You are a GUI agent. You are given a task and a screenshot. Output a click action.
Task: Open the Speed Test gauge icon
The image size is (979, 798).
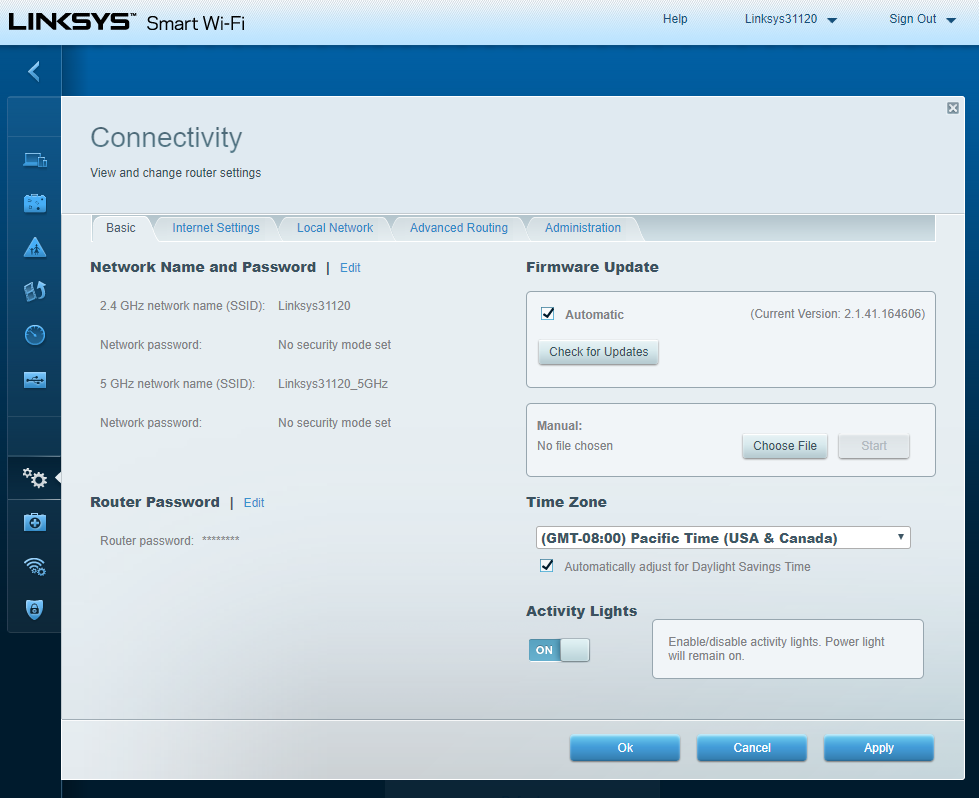click(35, 335)
